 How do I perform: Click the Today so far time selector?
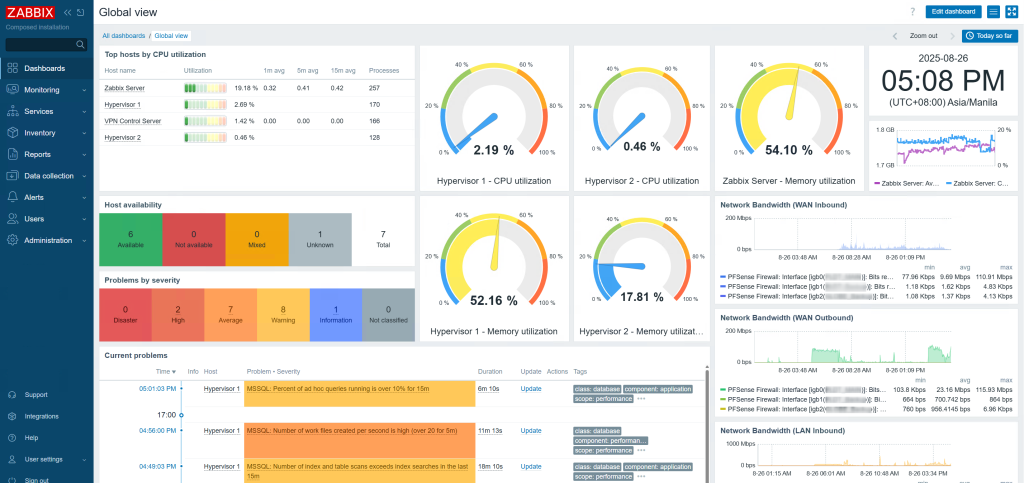click(990, 36)
